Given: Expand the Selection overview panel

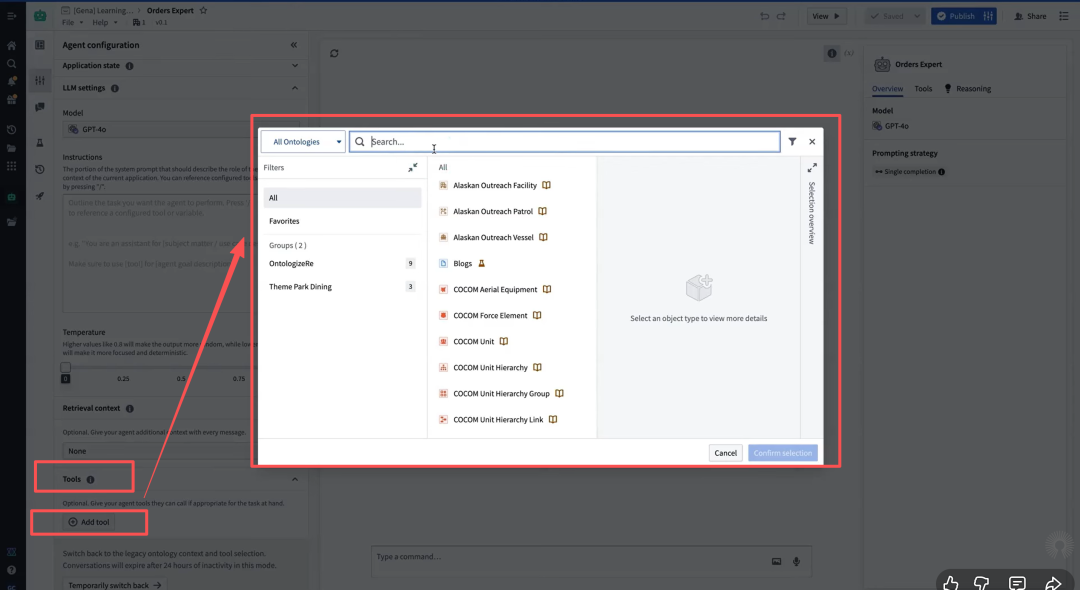Looking at the screenshot, I should (x=812, y=168).
